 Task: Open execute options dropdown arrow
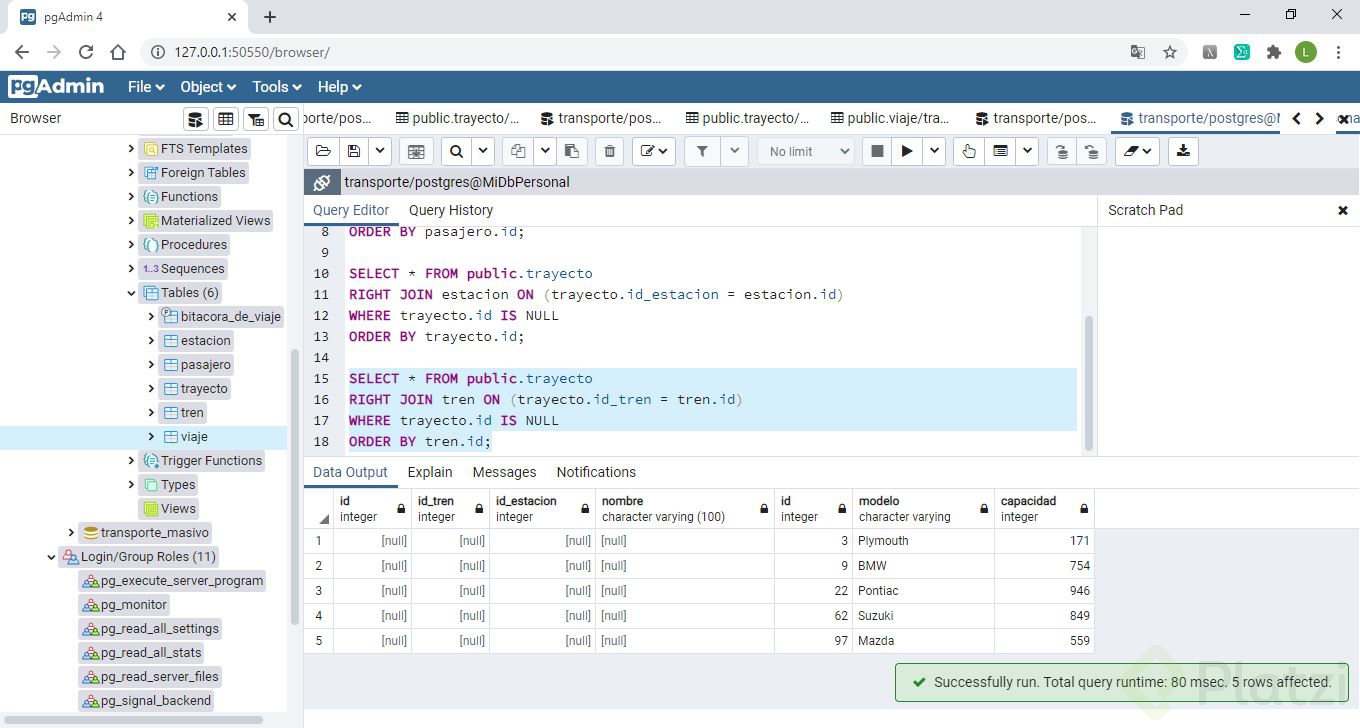tap(934, 151)
